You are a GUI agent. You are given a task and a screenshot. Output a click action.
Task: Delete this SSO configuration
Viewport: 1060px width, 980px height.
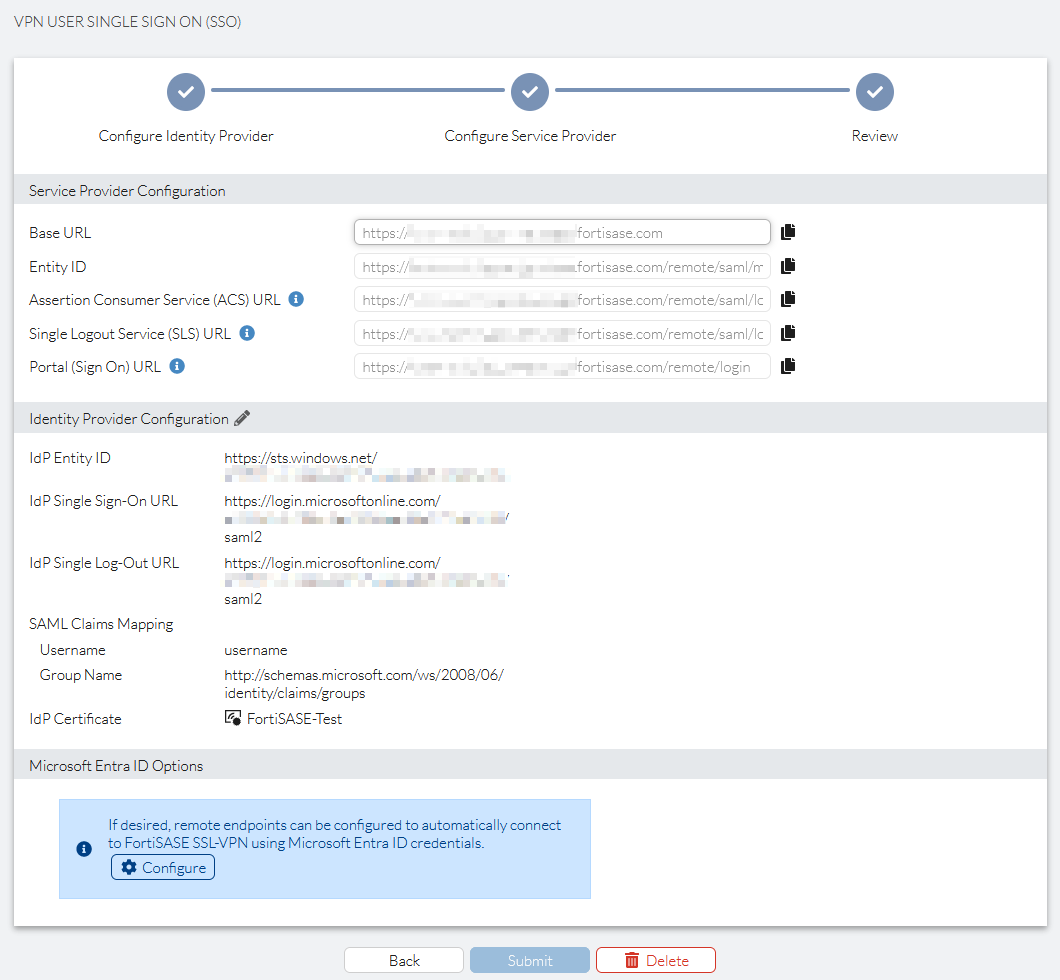656,959
